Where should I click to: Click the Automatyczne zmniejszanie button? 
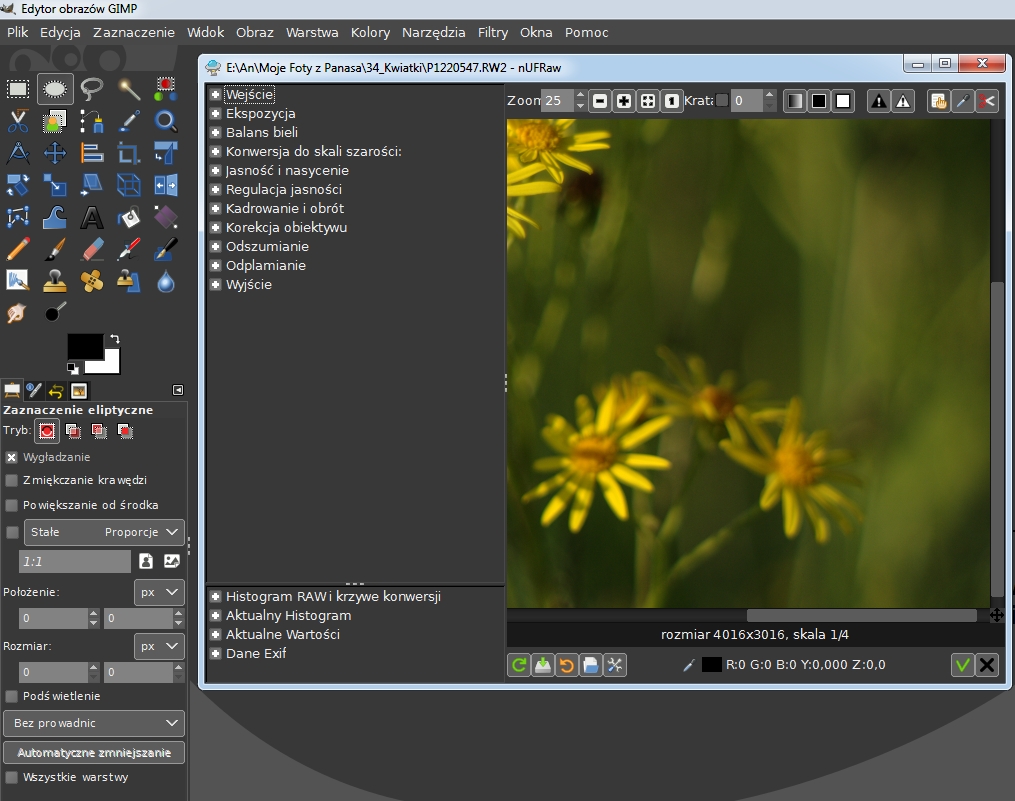click(94, 752)
